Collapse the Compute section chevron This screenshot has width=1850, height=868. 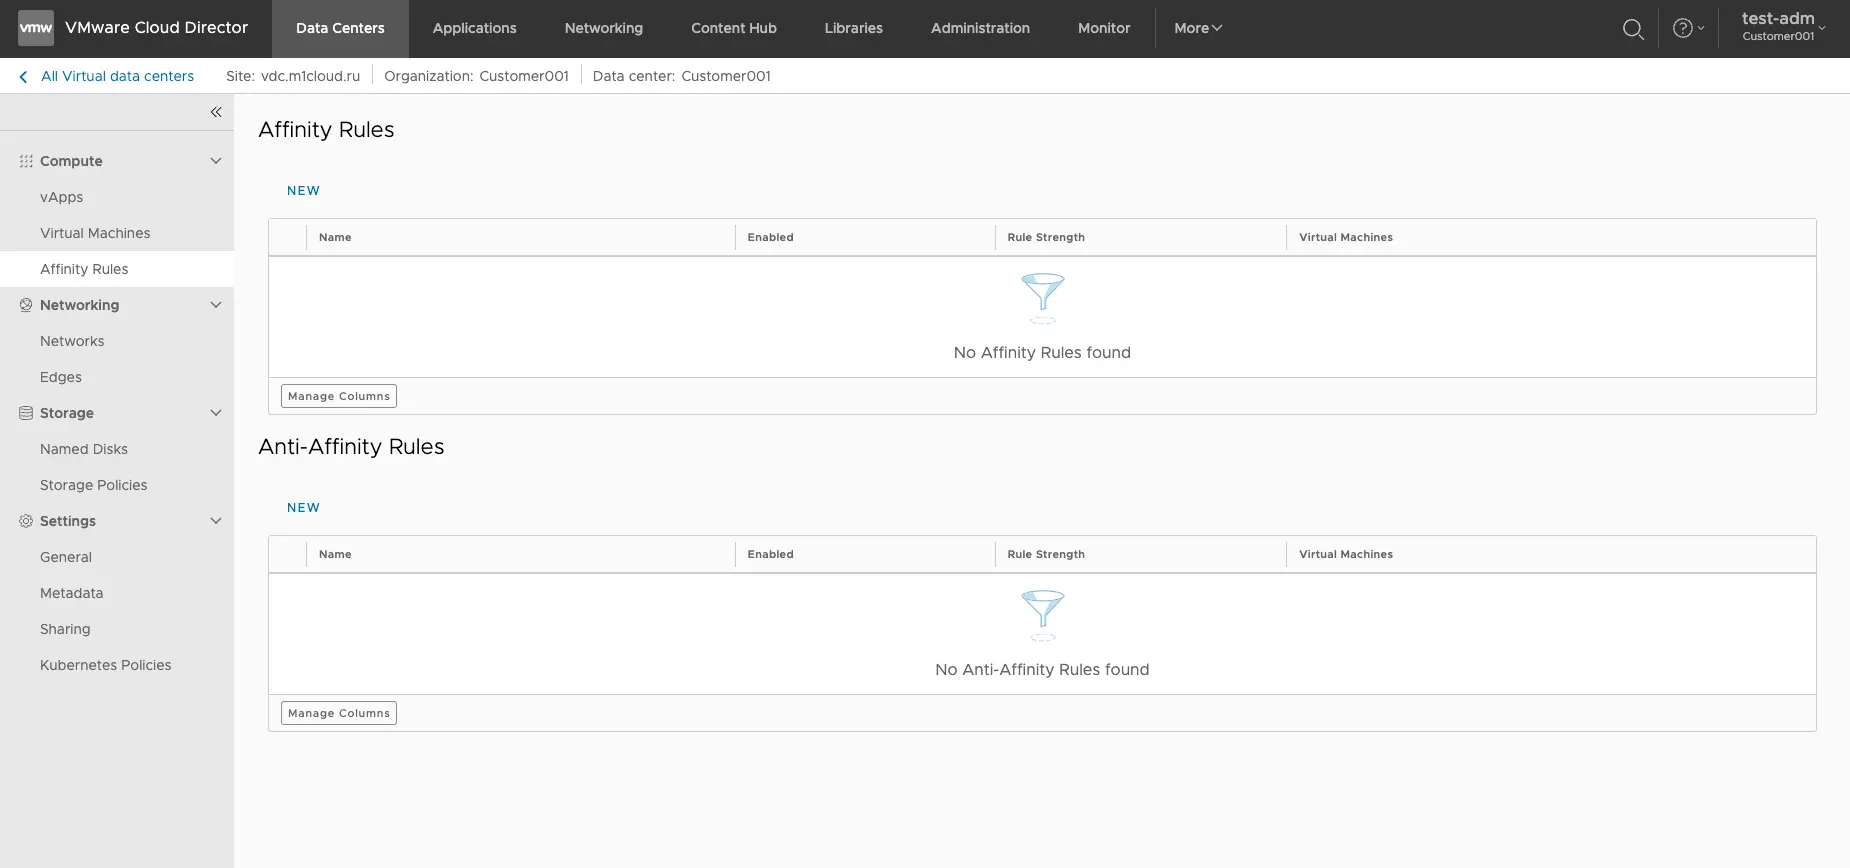(x=216, y=161)
